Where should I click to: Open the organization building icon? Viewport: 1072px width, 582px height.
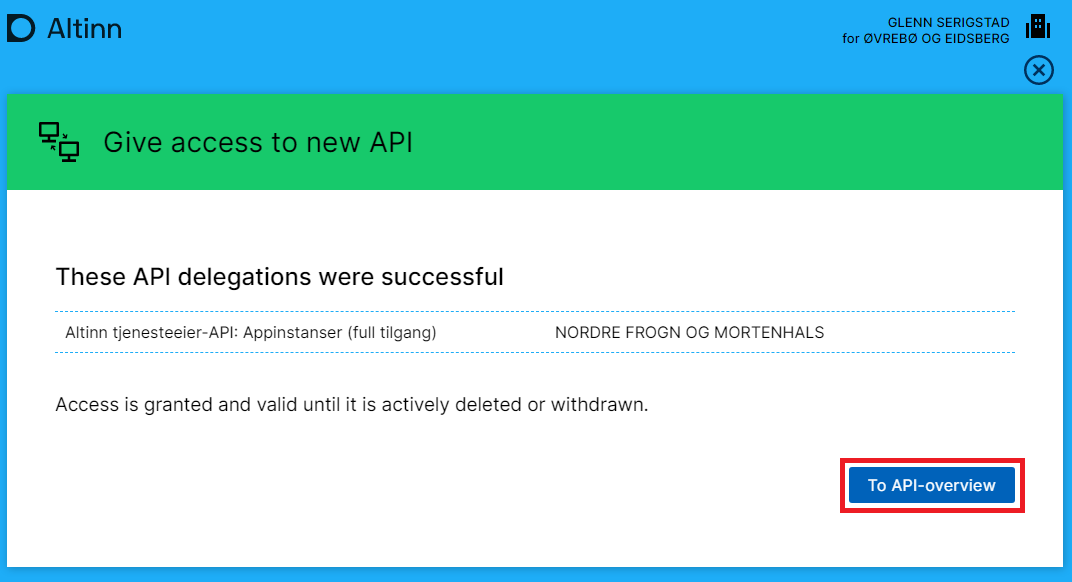coord(1038,27)
